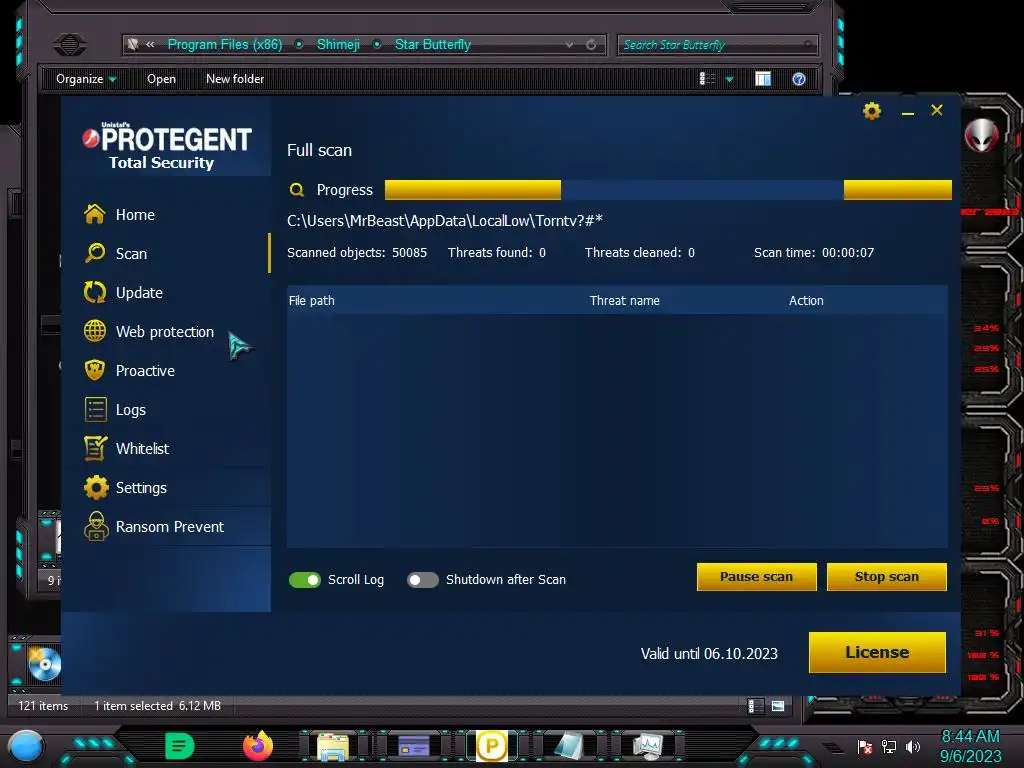Click Program Files (x86) breadcrumb

click(x=225, y=44)
